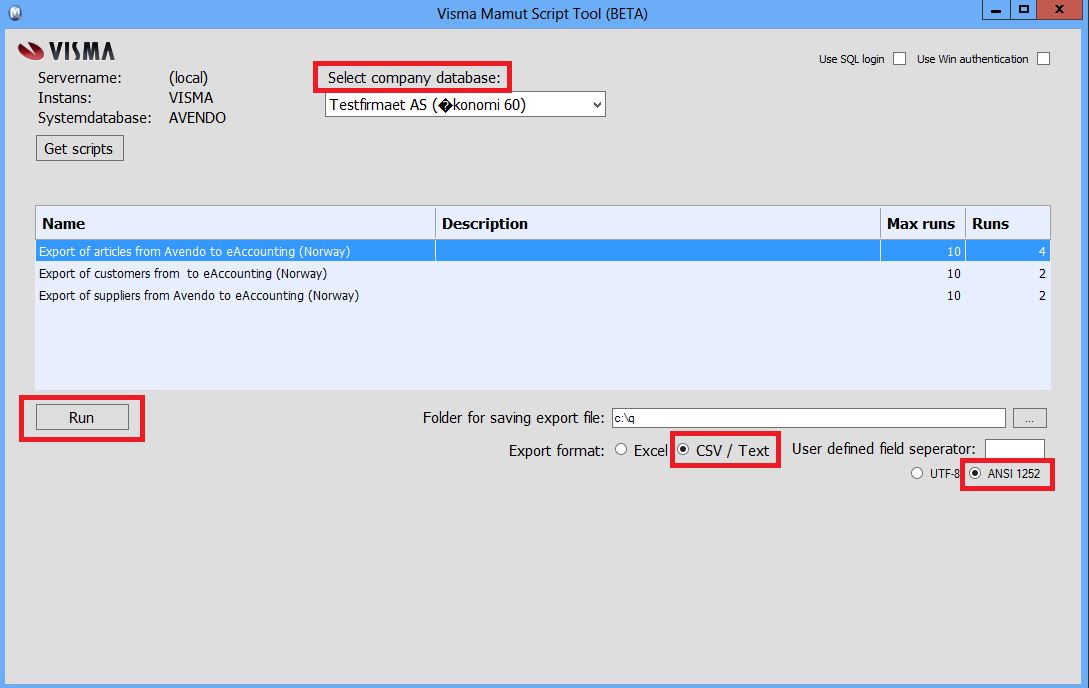Choose ANSI 1252 encoding option

975,473
